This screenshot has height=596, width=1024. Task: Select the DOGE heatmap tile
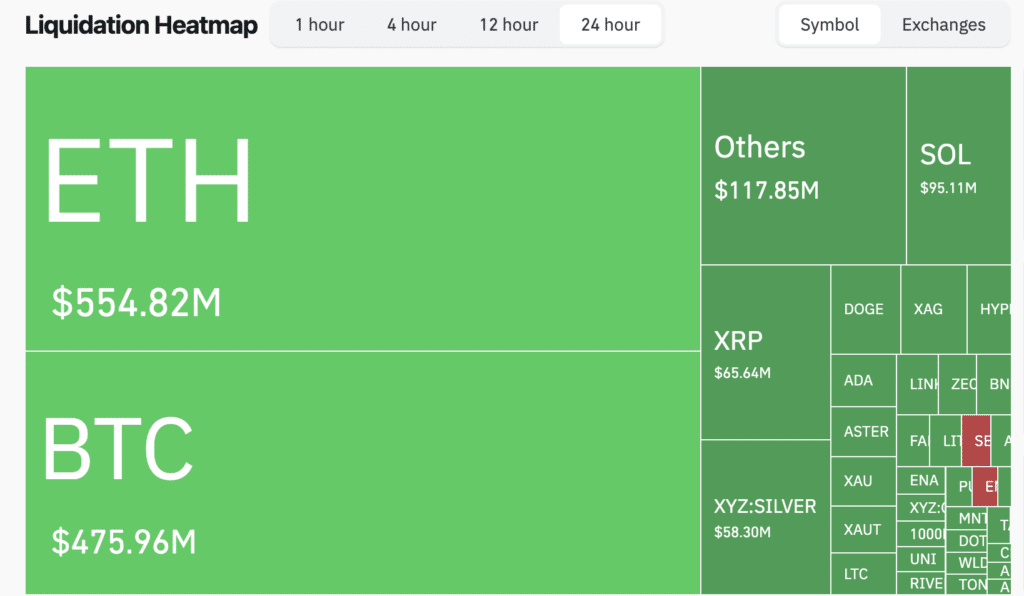pos(865,309)
